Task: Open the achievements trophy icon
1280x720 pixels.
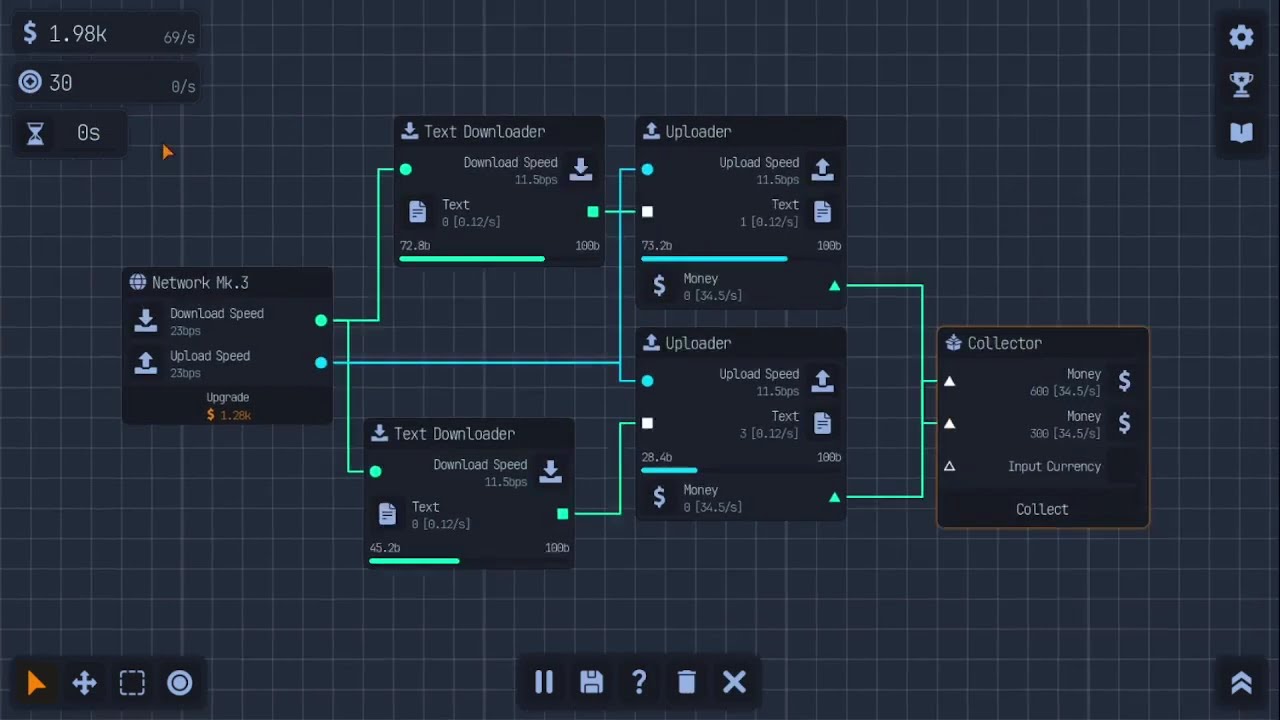Action: (1241, 85)
